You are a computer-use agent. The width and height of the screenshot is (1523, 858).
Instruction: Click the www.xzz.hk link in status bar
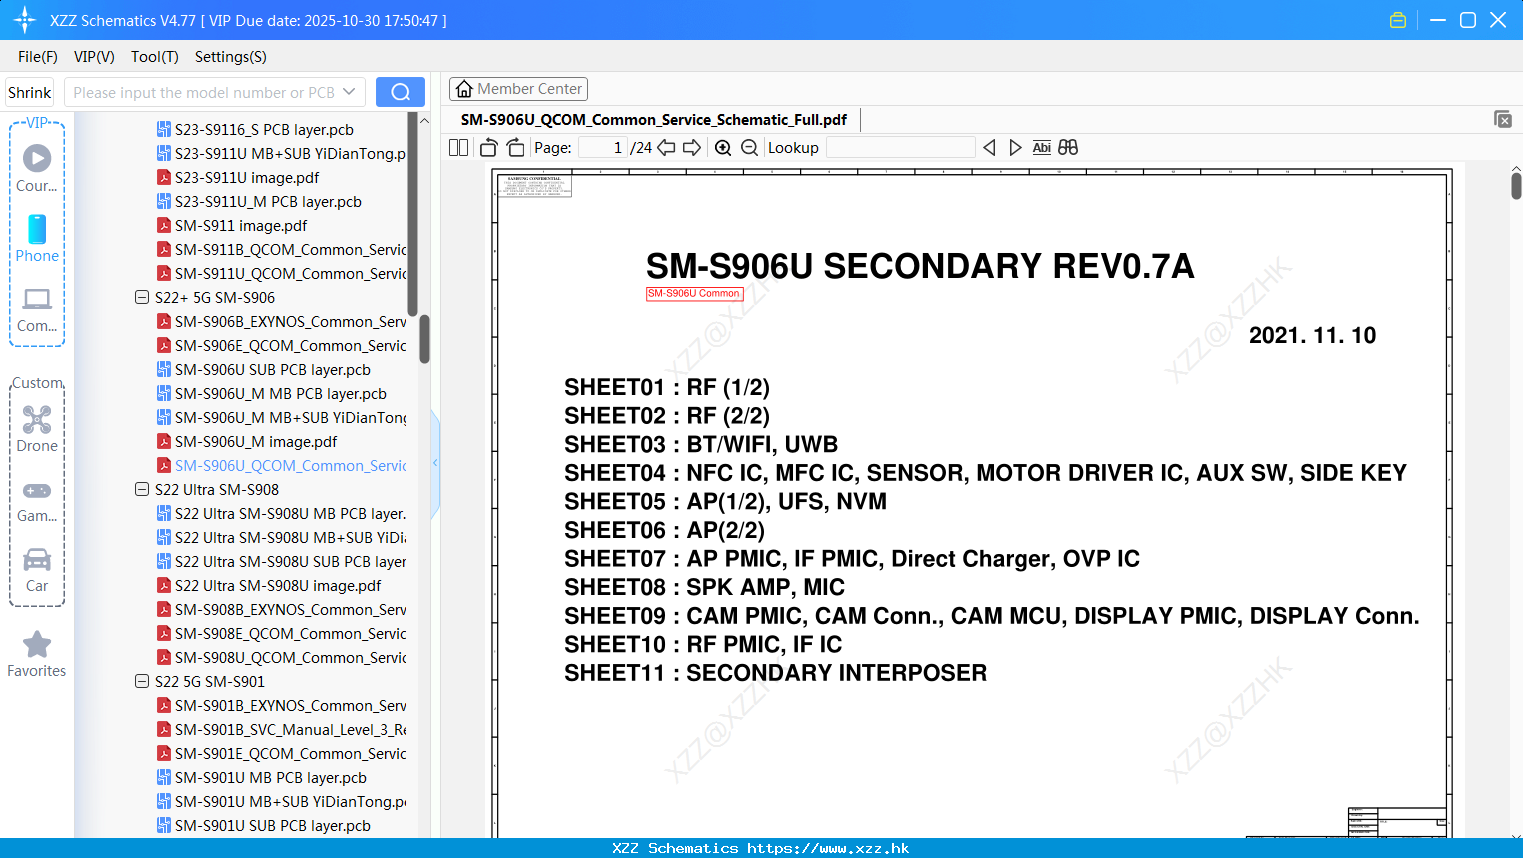(828, 848)
